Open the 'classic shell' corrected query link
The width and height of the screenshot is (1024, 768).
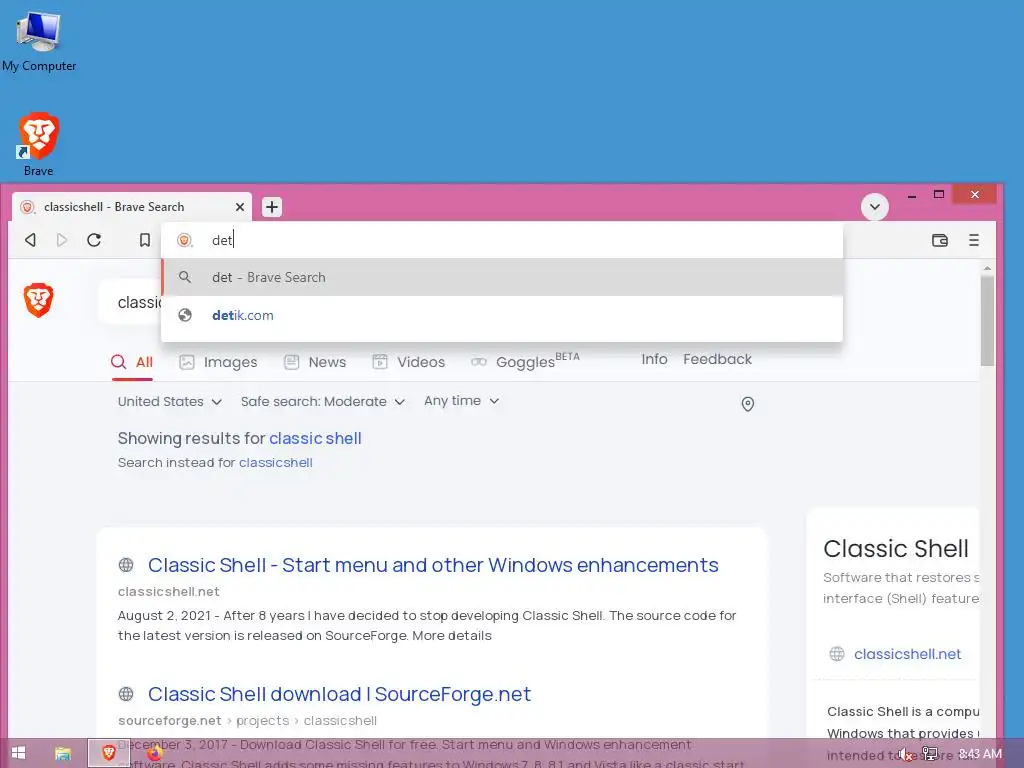point(315,438)
